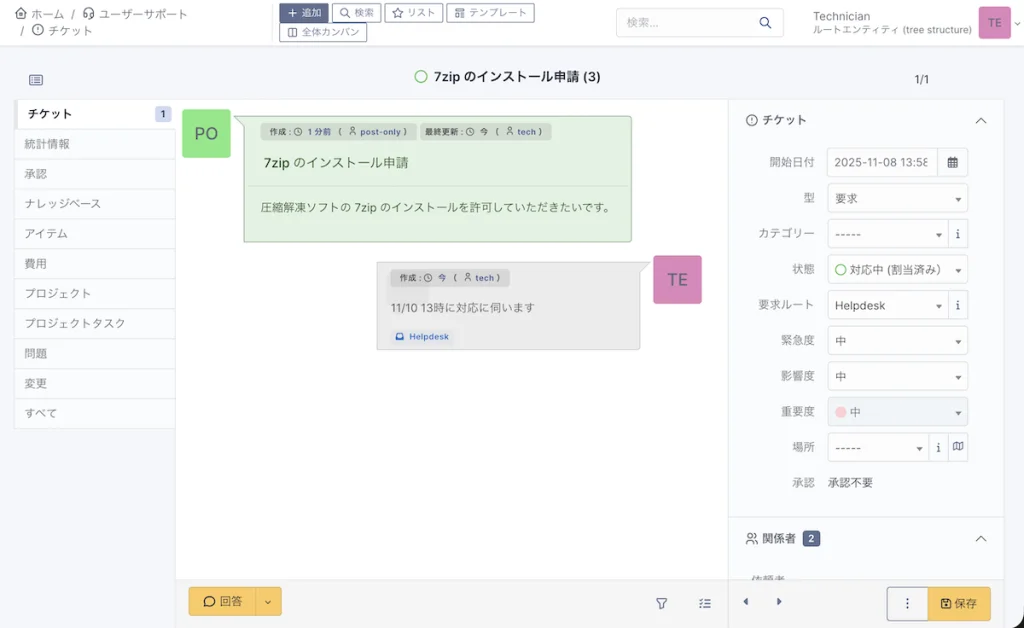
Task: Go to next ticket arrow
Action: [x=778, y=601]
